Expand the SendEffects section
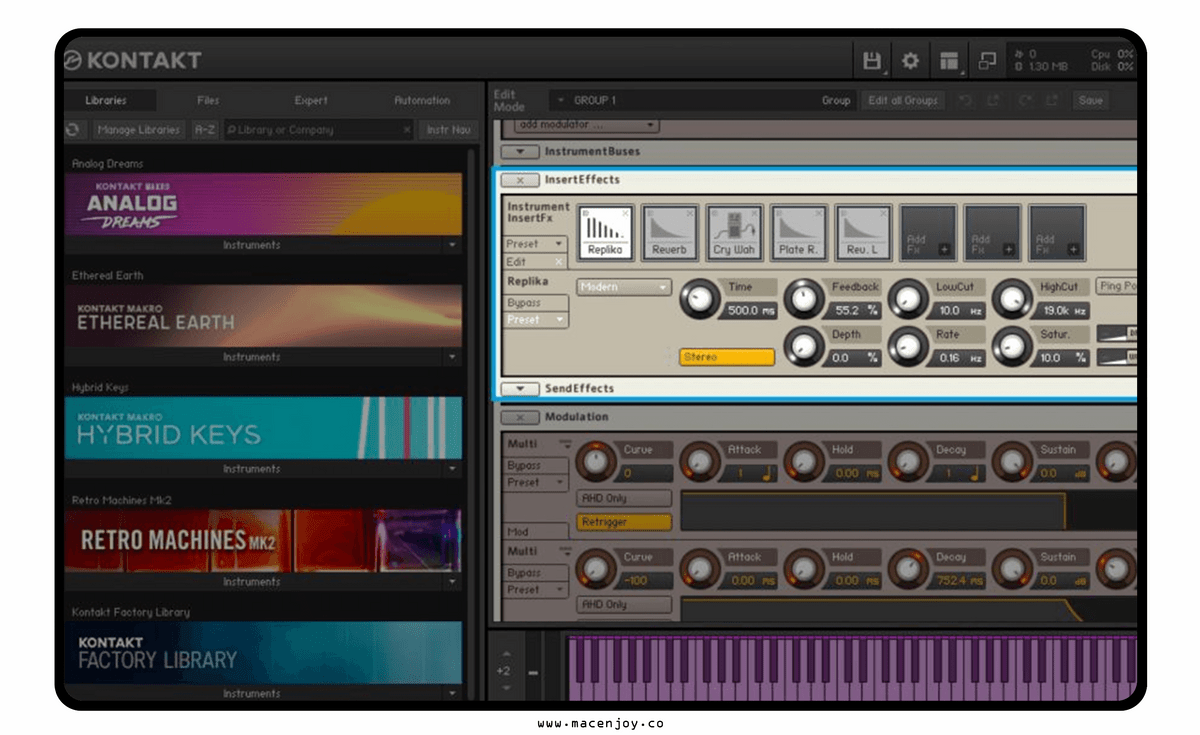1200x735 pixels. [x=519, y=389]
